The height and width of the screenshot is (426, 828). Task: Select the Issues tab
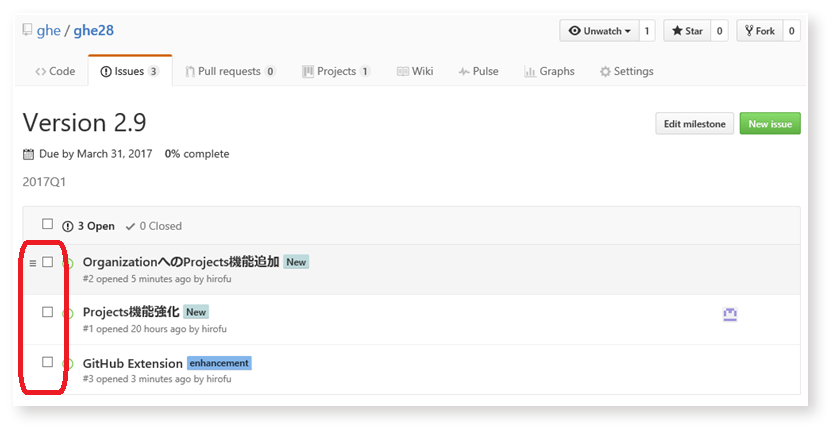(130, 71)
